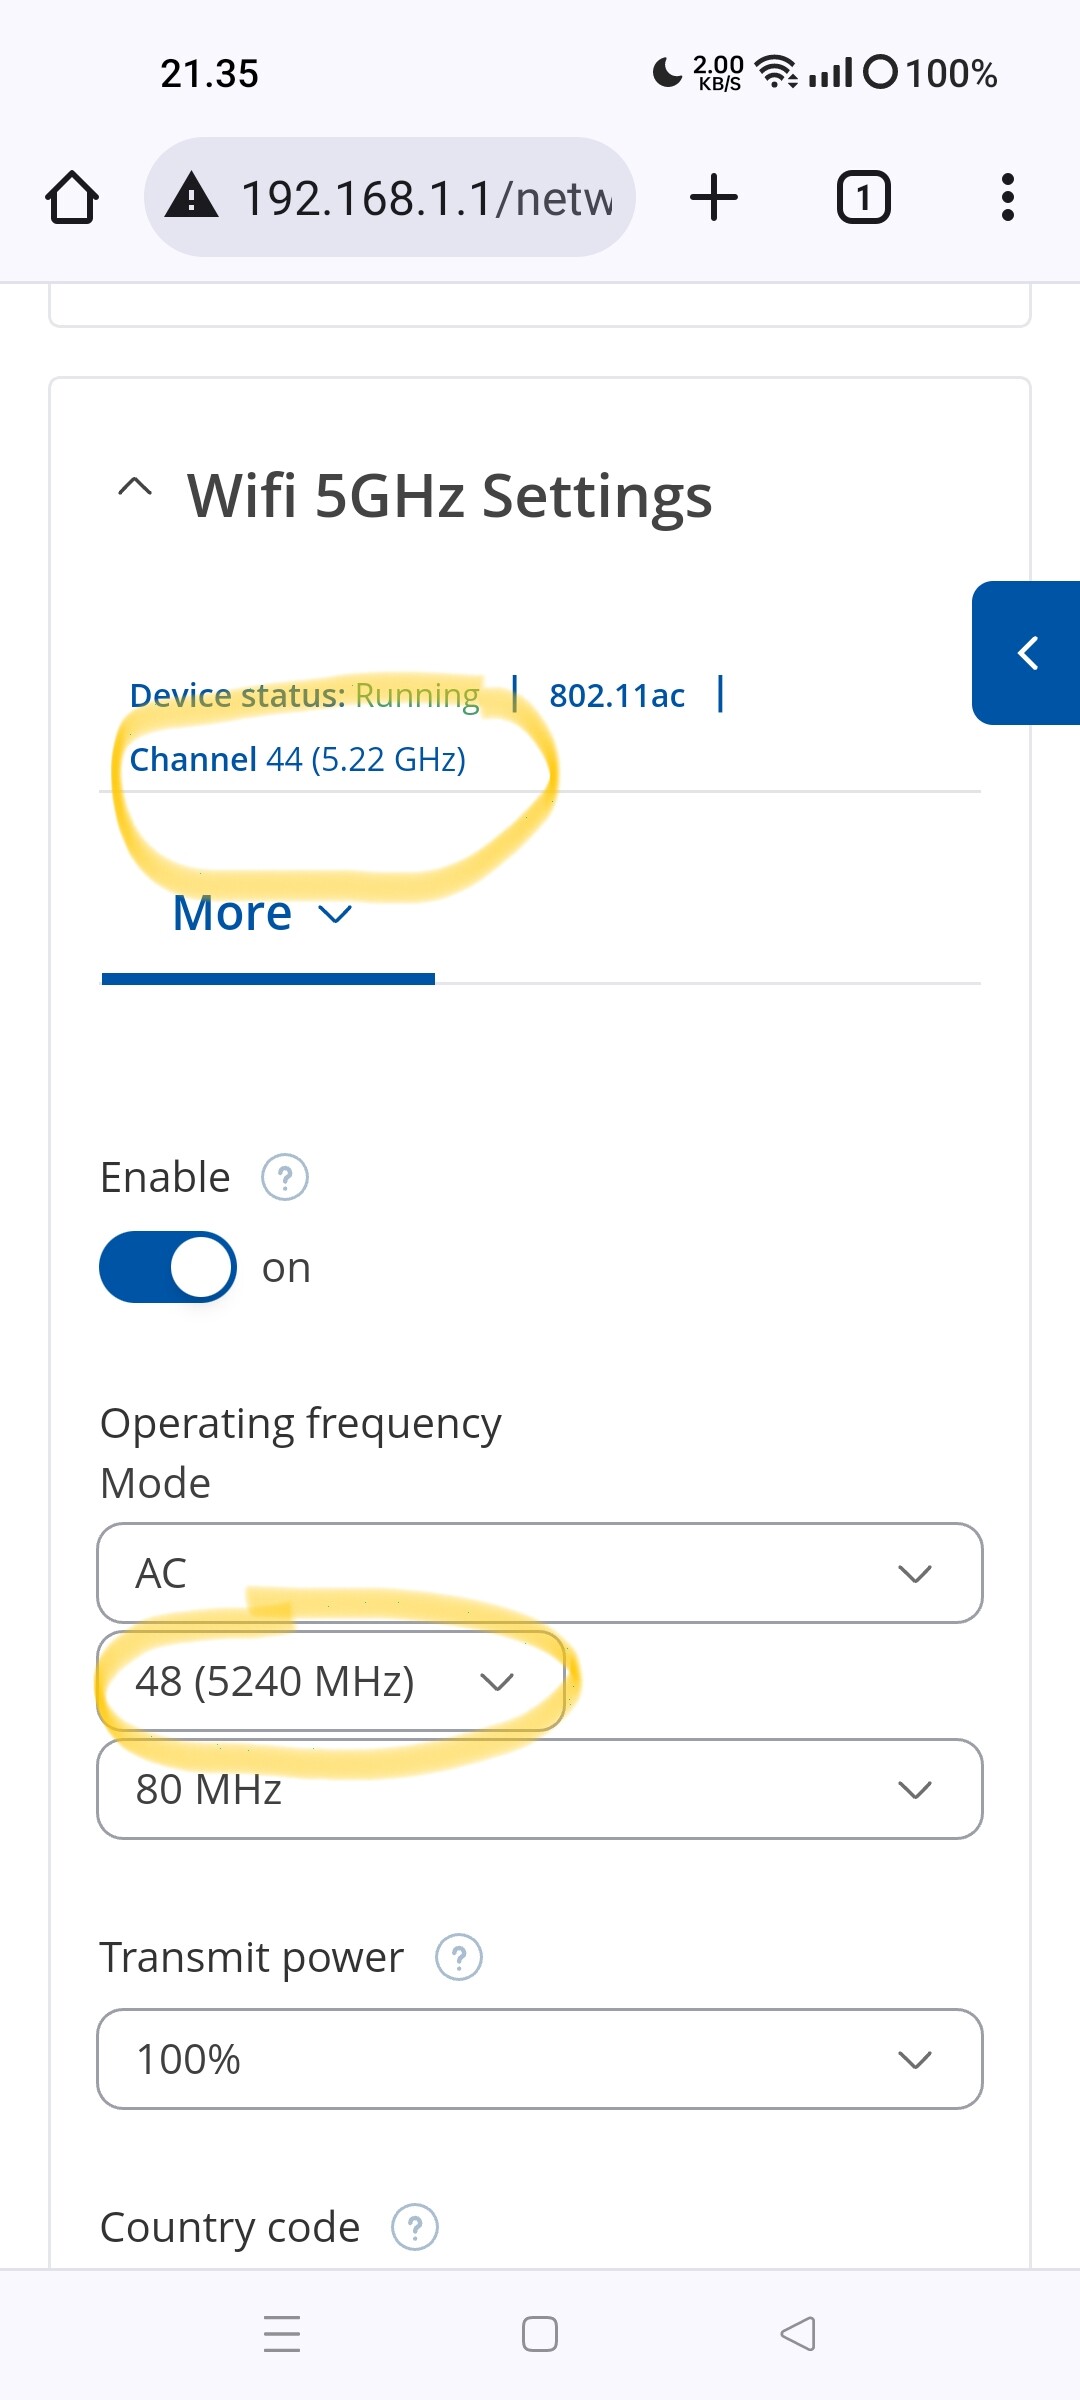1080x2400 pixels.
Task: Tap the browser home icon
Action: click(72, 197)
